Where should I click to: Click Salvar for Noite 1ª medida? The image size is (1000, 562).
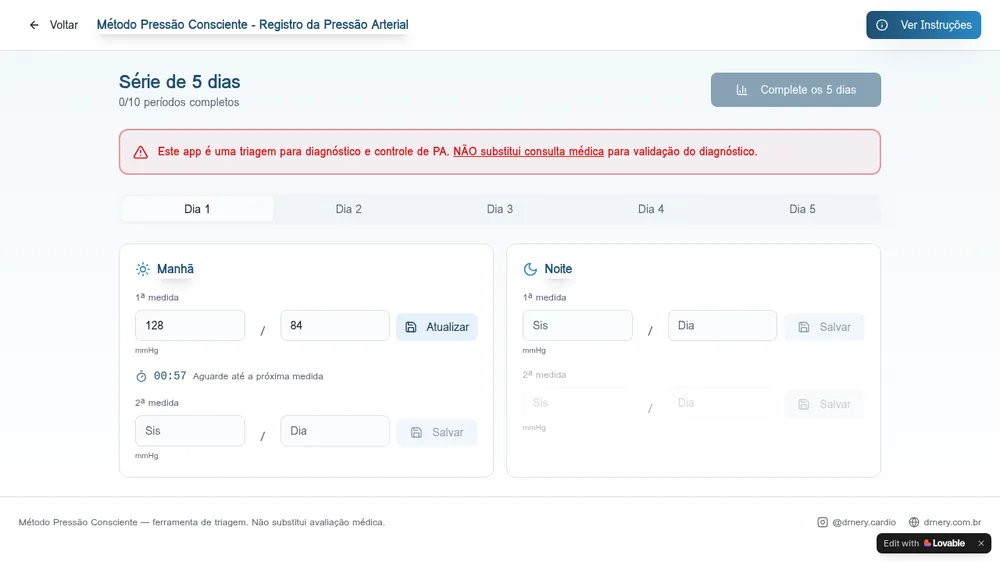pyautogui.click(x=824, y=327)
